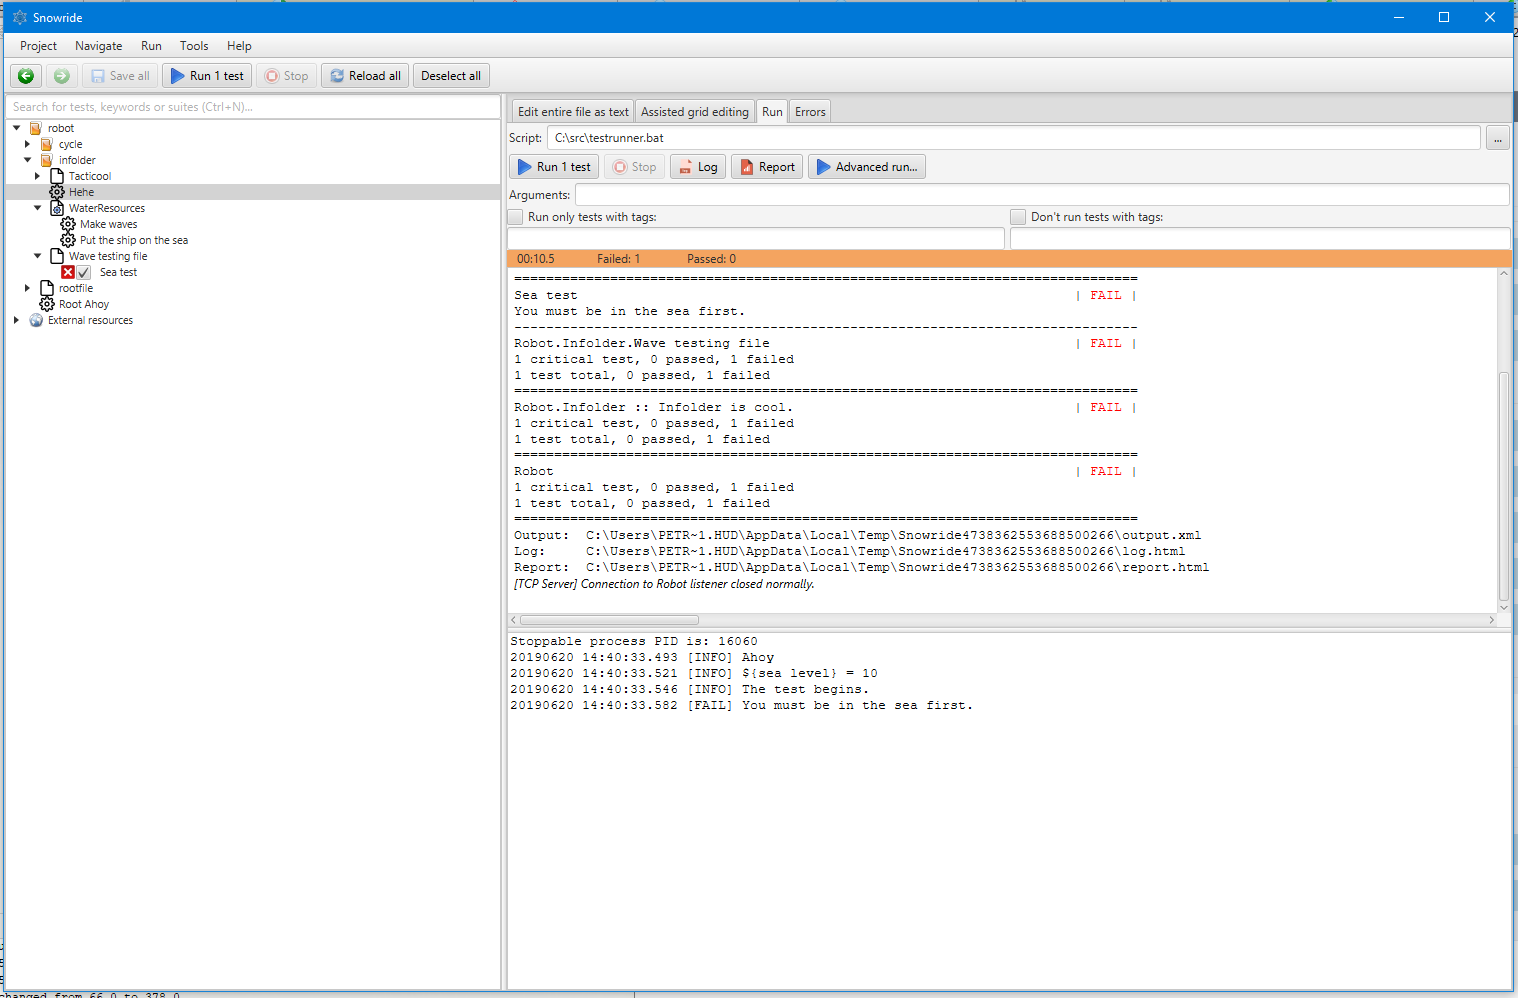Switch to the Errors tab
The image size is (1518, 998).
pos(810,112)
